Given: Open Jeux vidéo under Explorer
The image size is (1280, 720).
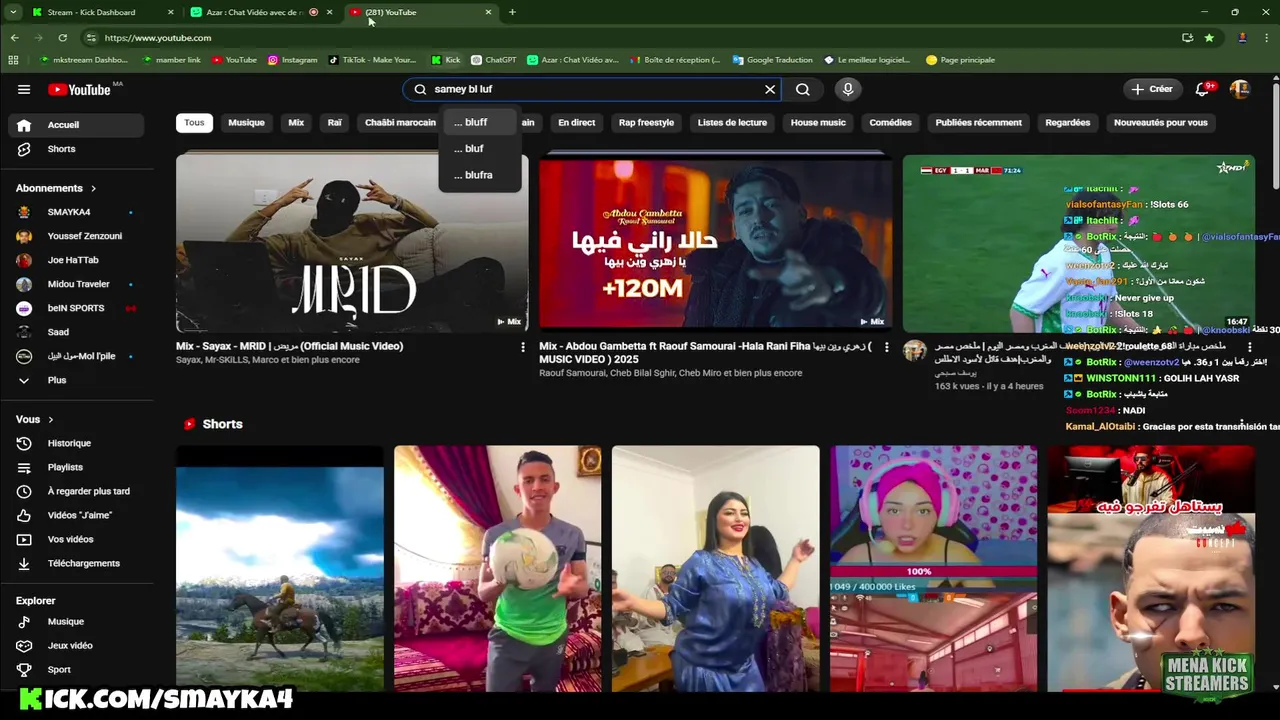Looking at the screenshot, I should pyautogui.click(x=76, y=645).
